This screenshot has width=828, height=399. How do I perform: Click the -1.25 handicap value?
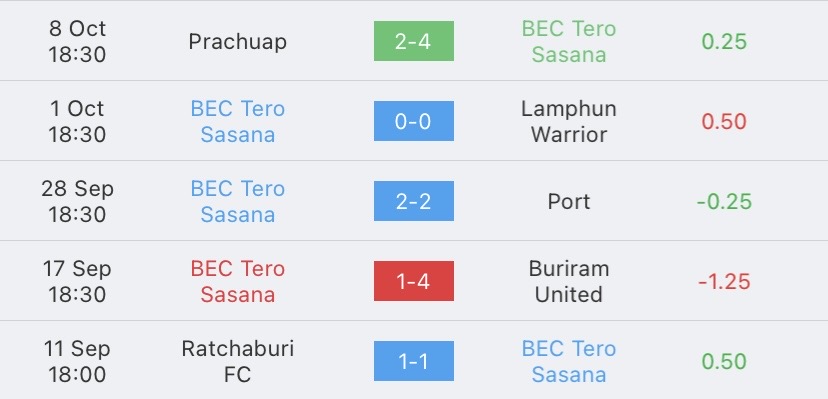click(x=724, y=282)
